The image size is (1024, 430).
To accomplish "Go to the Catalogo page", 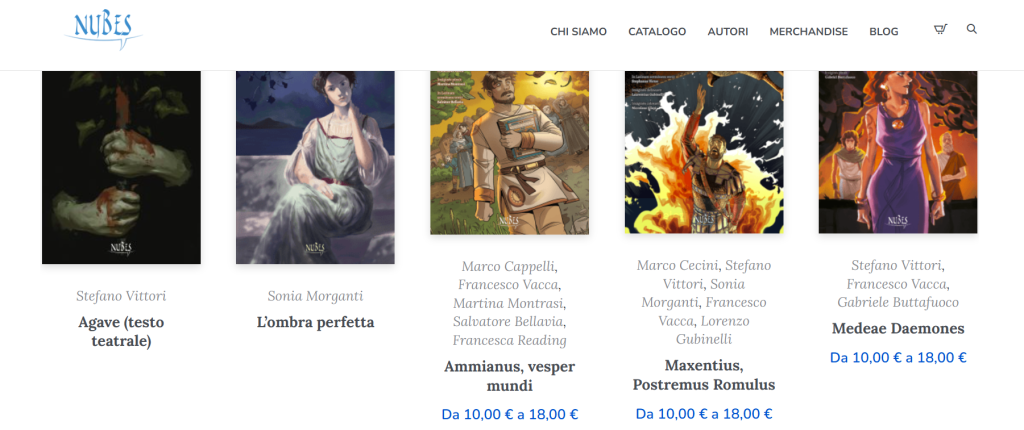I will click(x=657, y=31).
